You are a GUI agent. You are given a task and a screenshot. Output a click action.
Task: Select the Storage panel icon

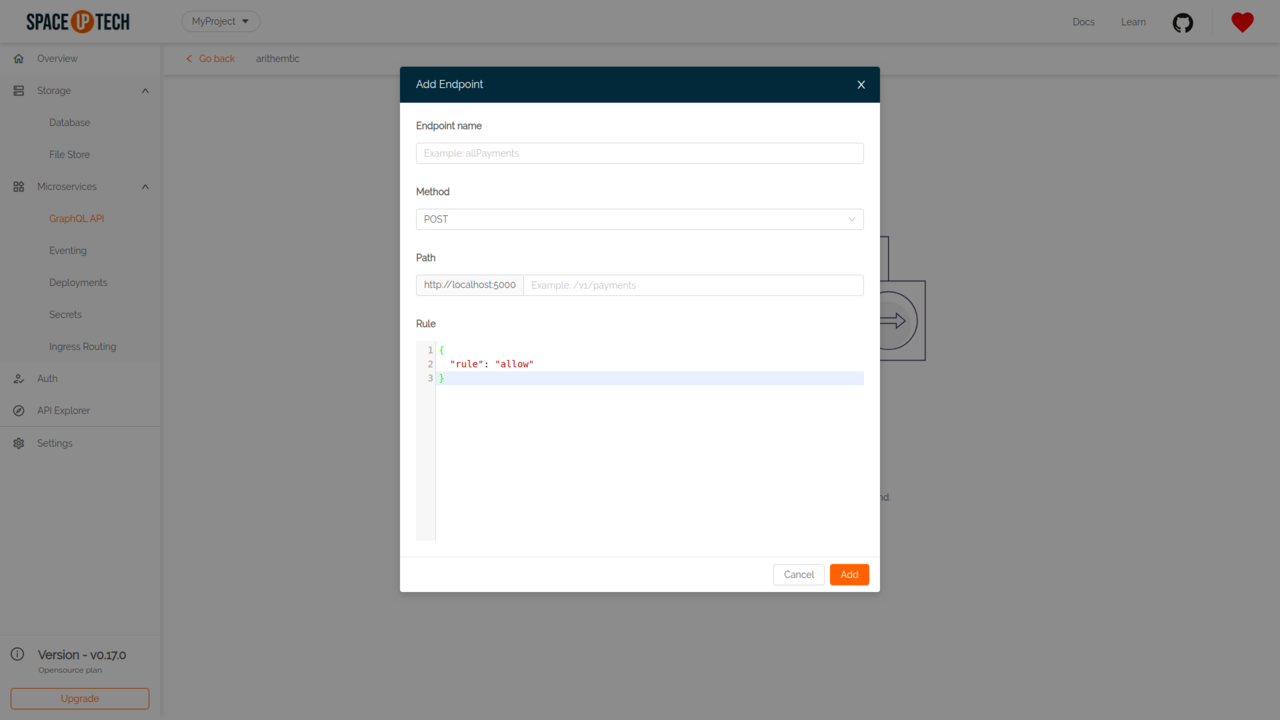pos(17,90)
